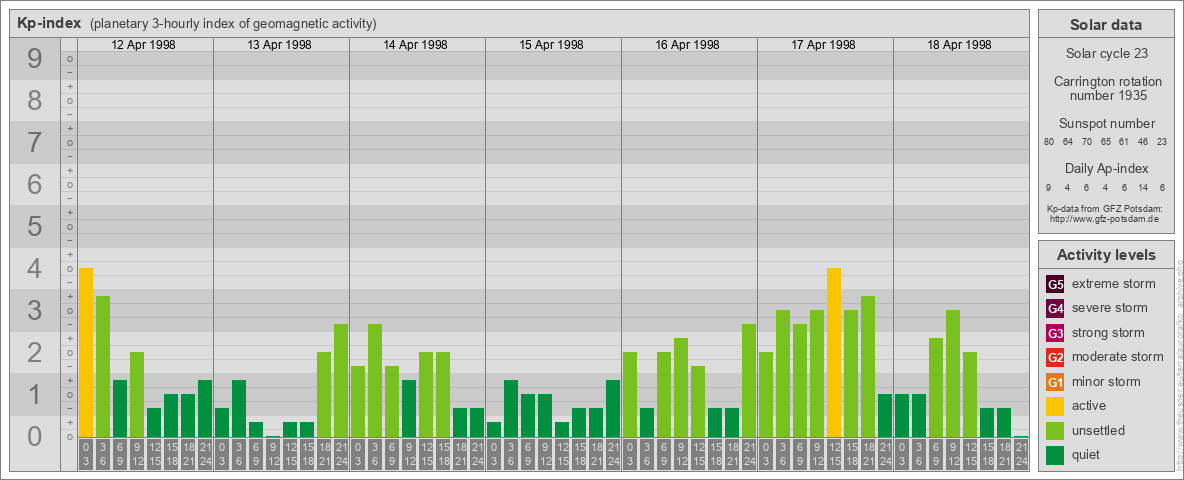Click the Kp scale number 9
The image size is (1184, 480).
(x=35, y=59)
